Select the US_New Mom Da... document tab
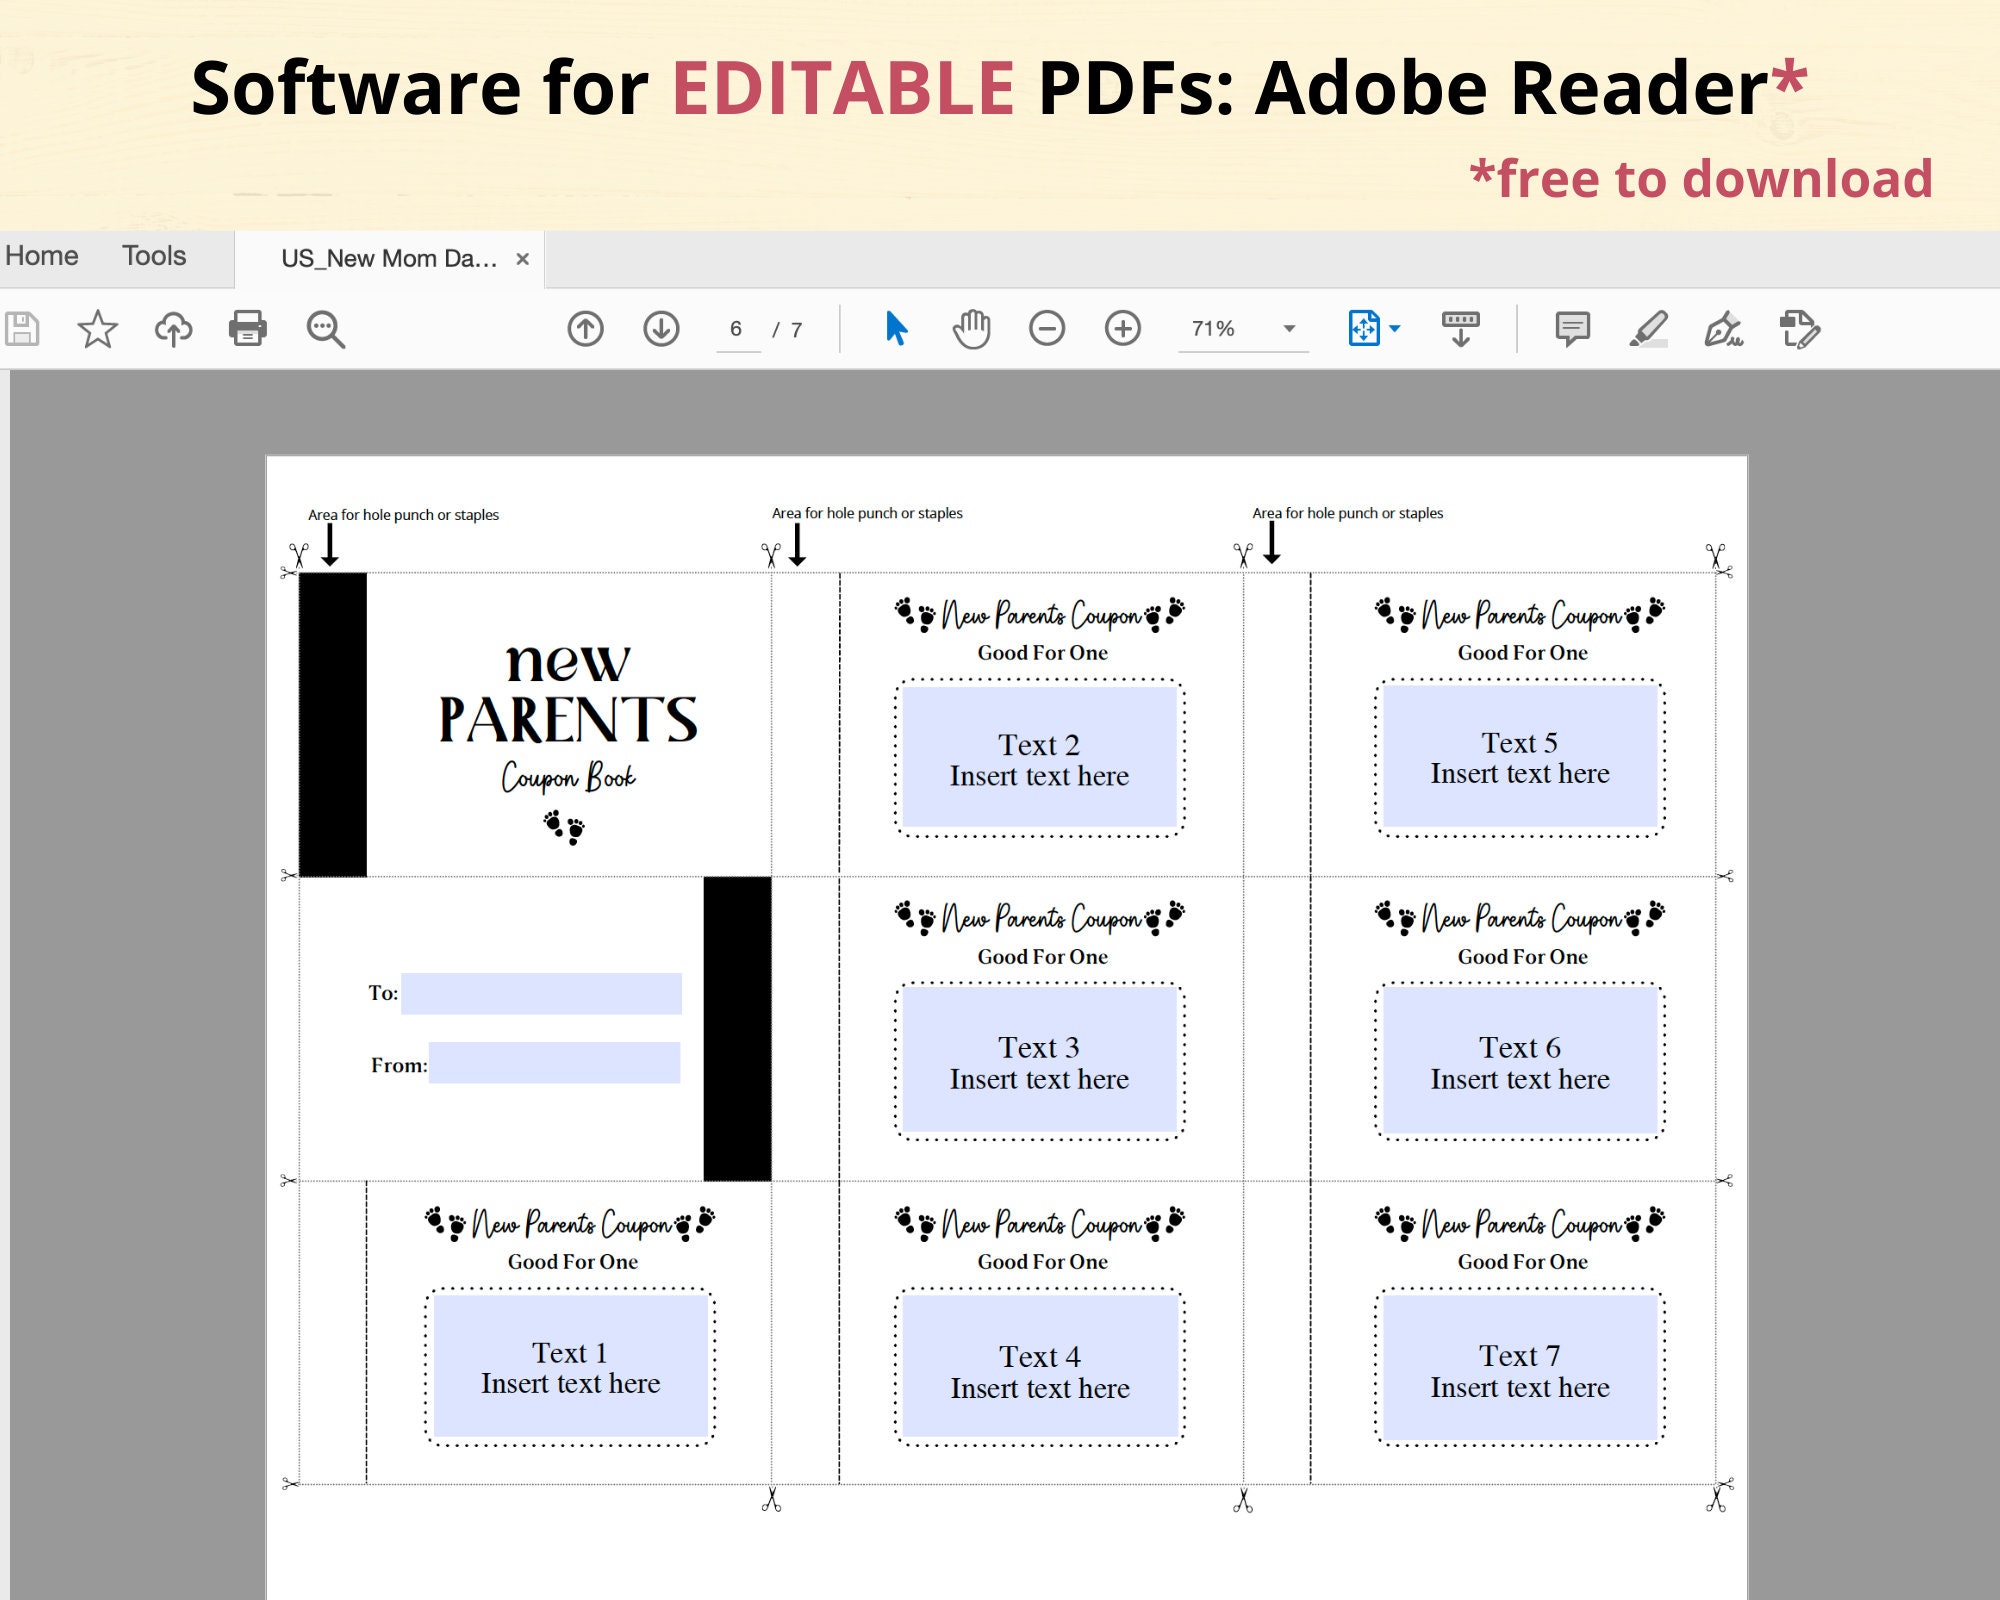The height and width of the screenshot is (1600, 2000). click(389, 259)
